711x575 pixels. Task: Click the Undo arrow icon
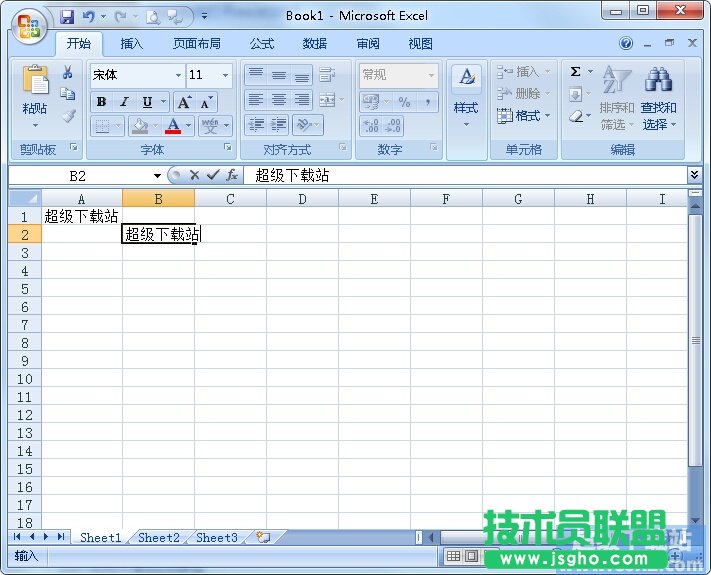coord(88,16)
